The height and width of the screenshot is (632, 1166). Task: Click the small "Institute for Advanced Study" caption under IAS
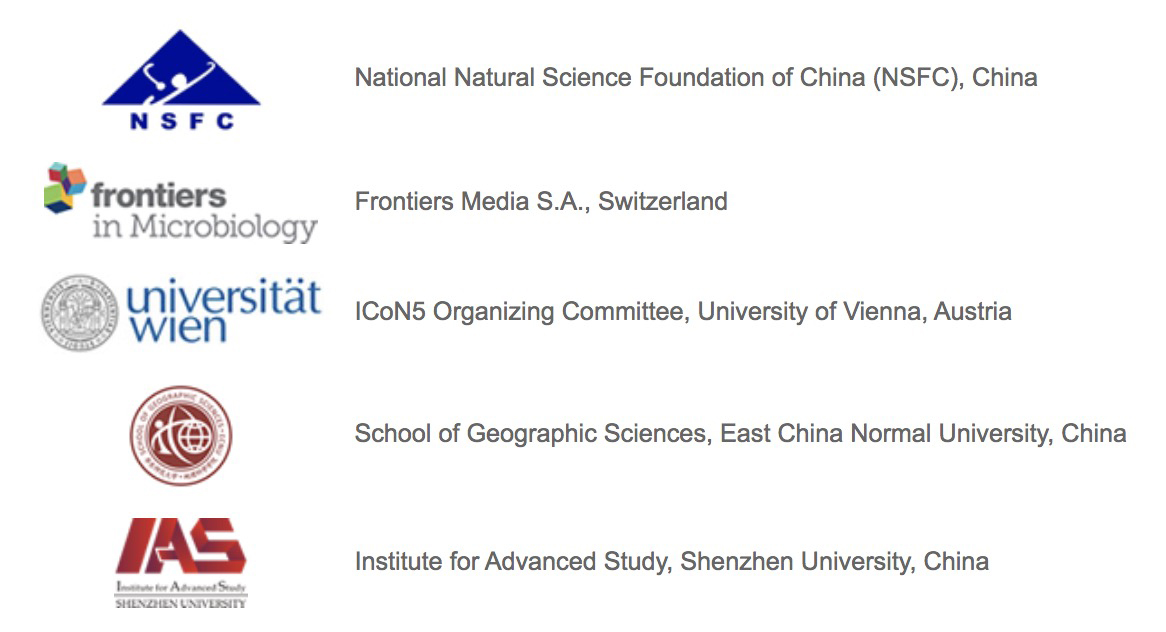181,587
